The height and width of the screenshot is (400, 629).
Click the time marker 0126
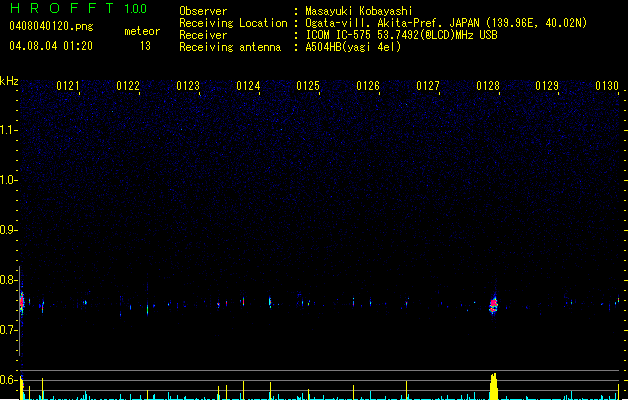pos(368,86)
